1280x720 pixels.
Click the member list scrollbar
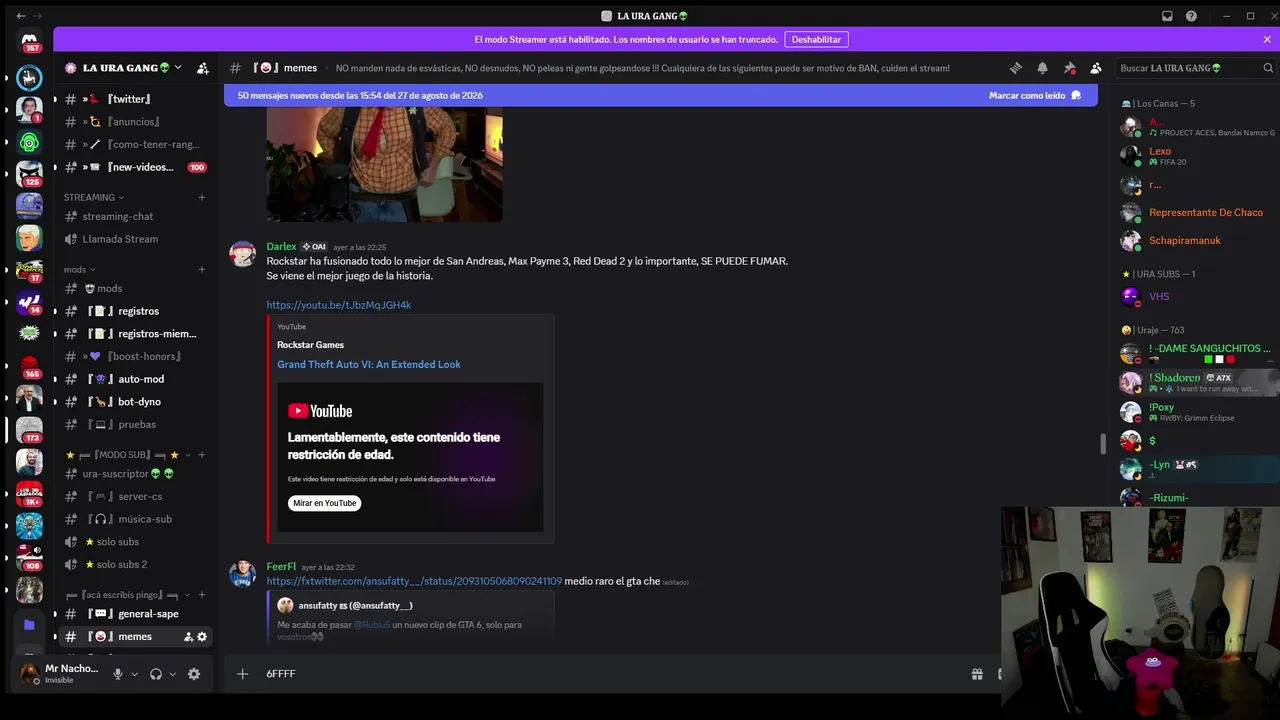[1103, 443]
